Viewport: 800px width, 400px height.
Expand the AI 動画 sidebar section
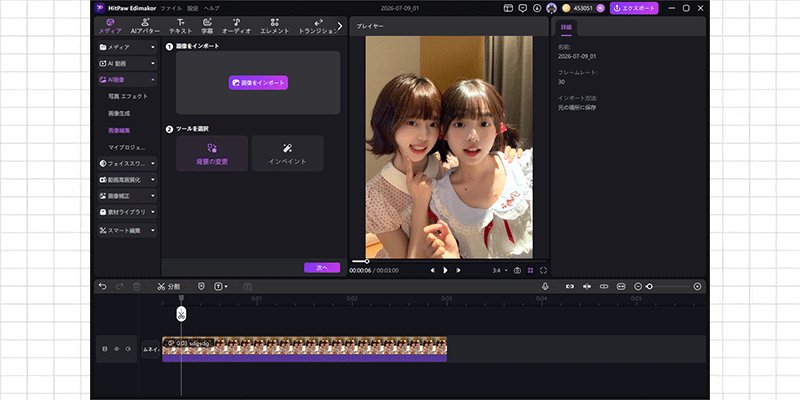click(128, 63)
